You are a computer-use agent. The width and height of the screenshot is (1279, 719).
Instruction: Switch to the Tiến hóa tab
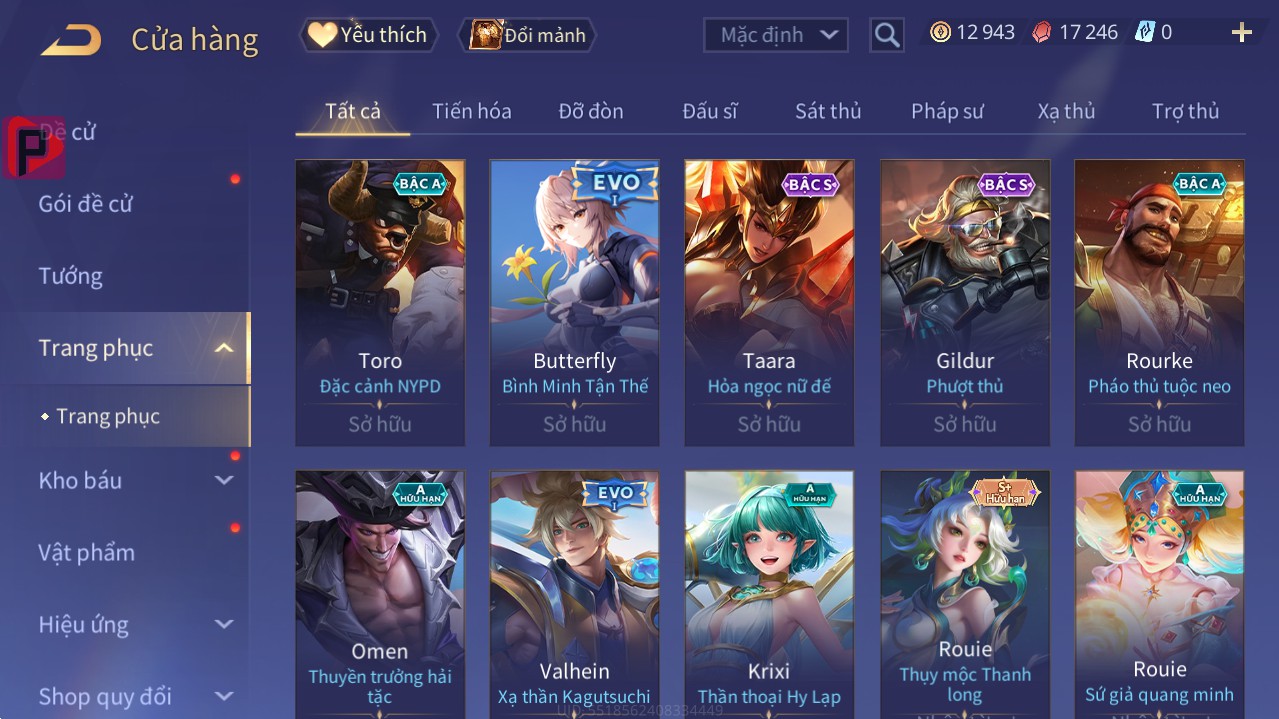pyautogui.click(x=471, y=111)
